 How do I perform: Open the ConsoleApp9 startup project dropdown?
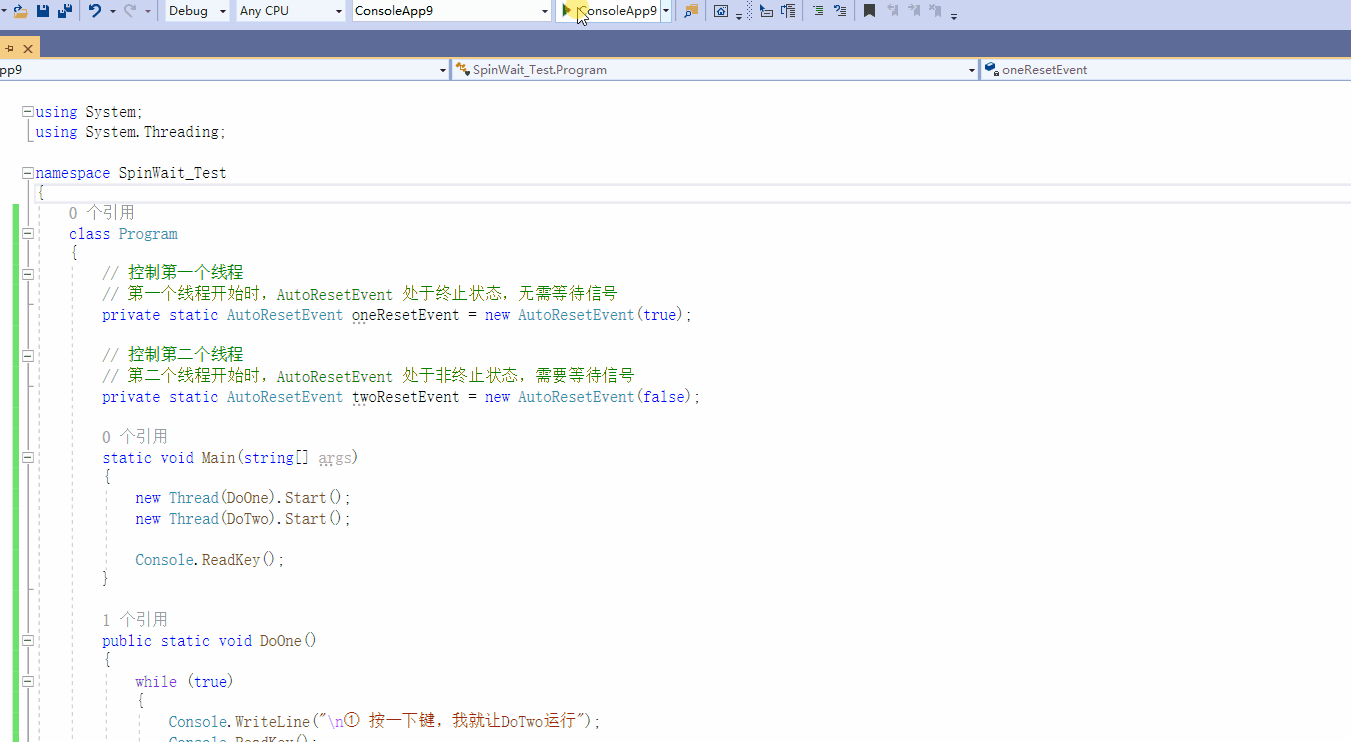[451, 11]
